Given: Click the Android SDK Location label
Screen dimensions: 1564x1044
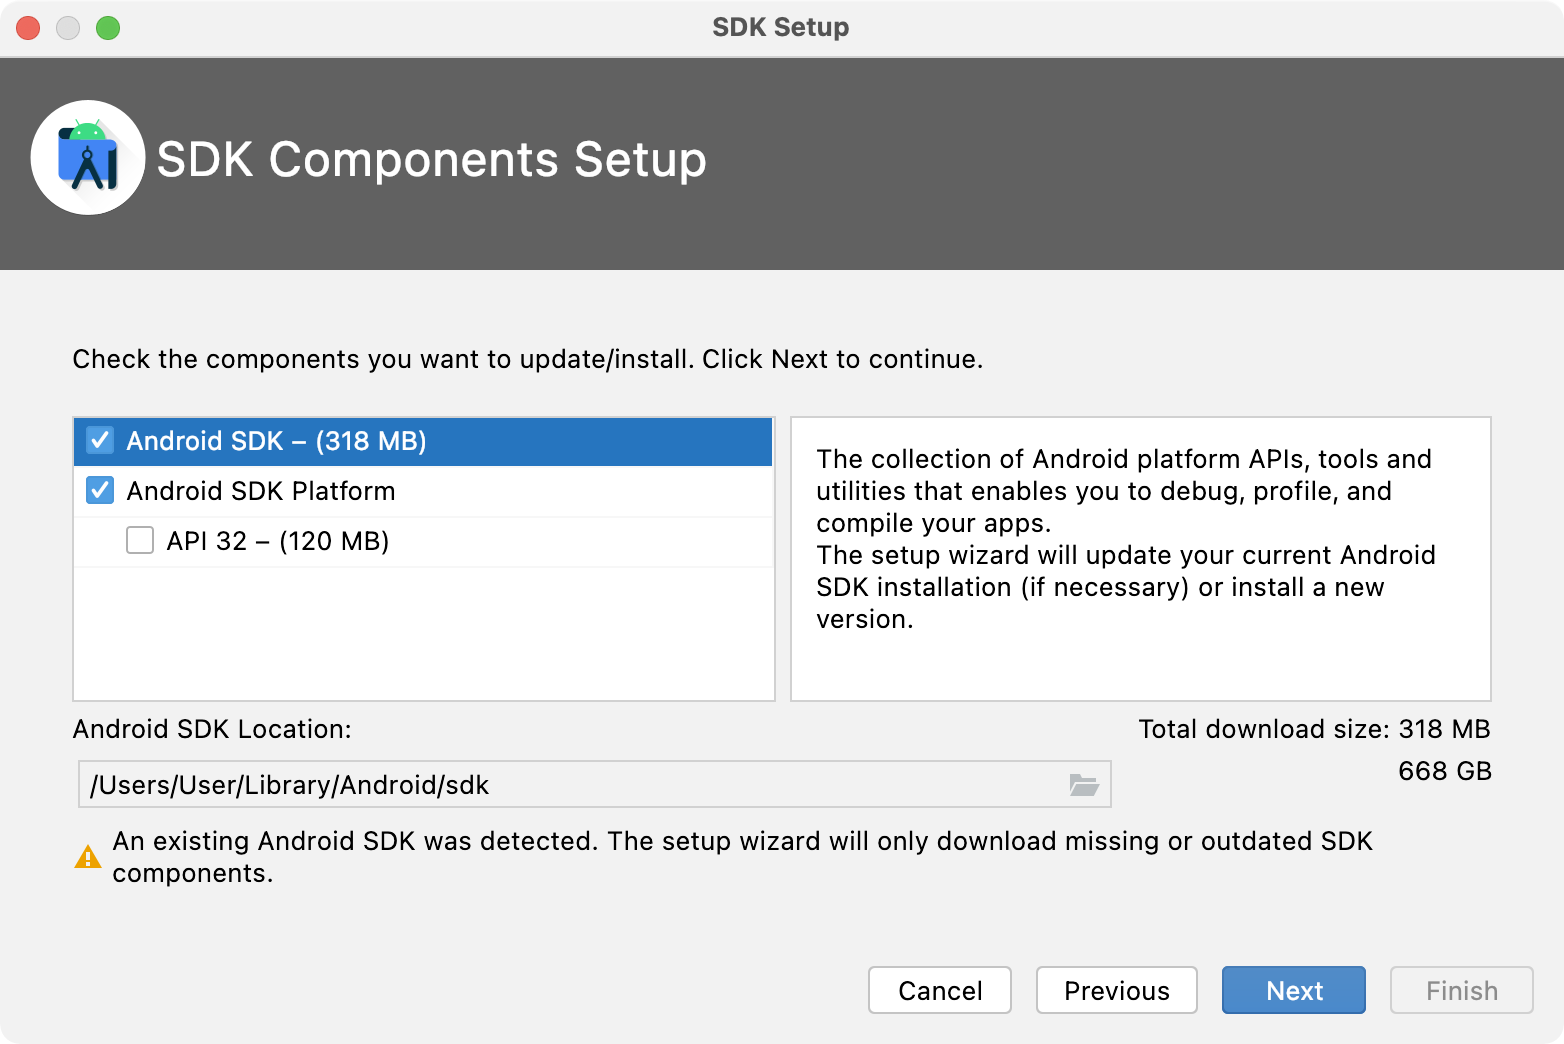Looking at the screenshot, I should 212,729.
